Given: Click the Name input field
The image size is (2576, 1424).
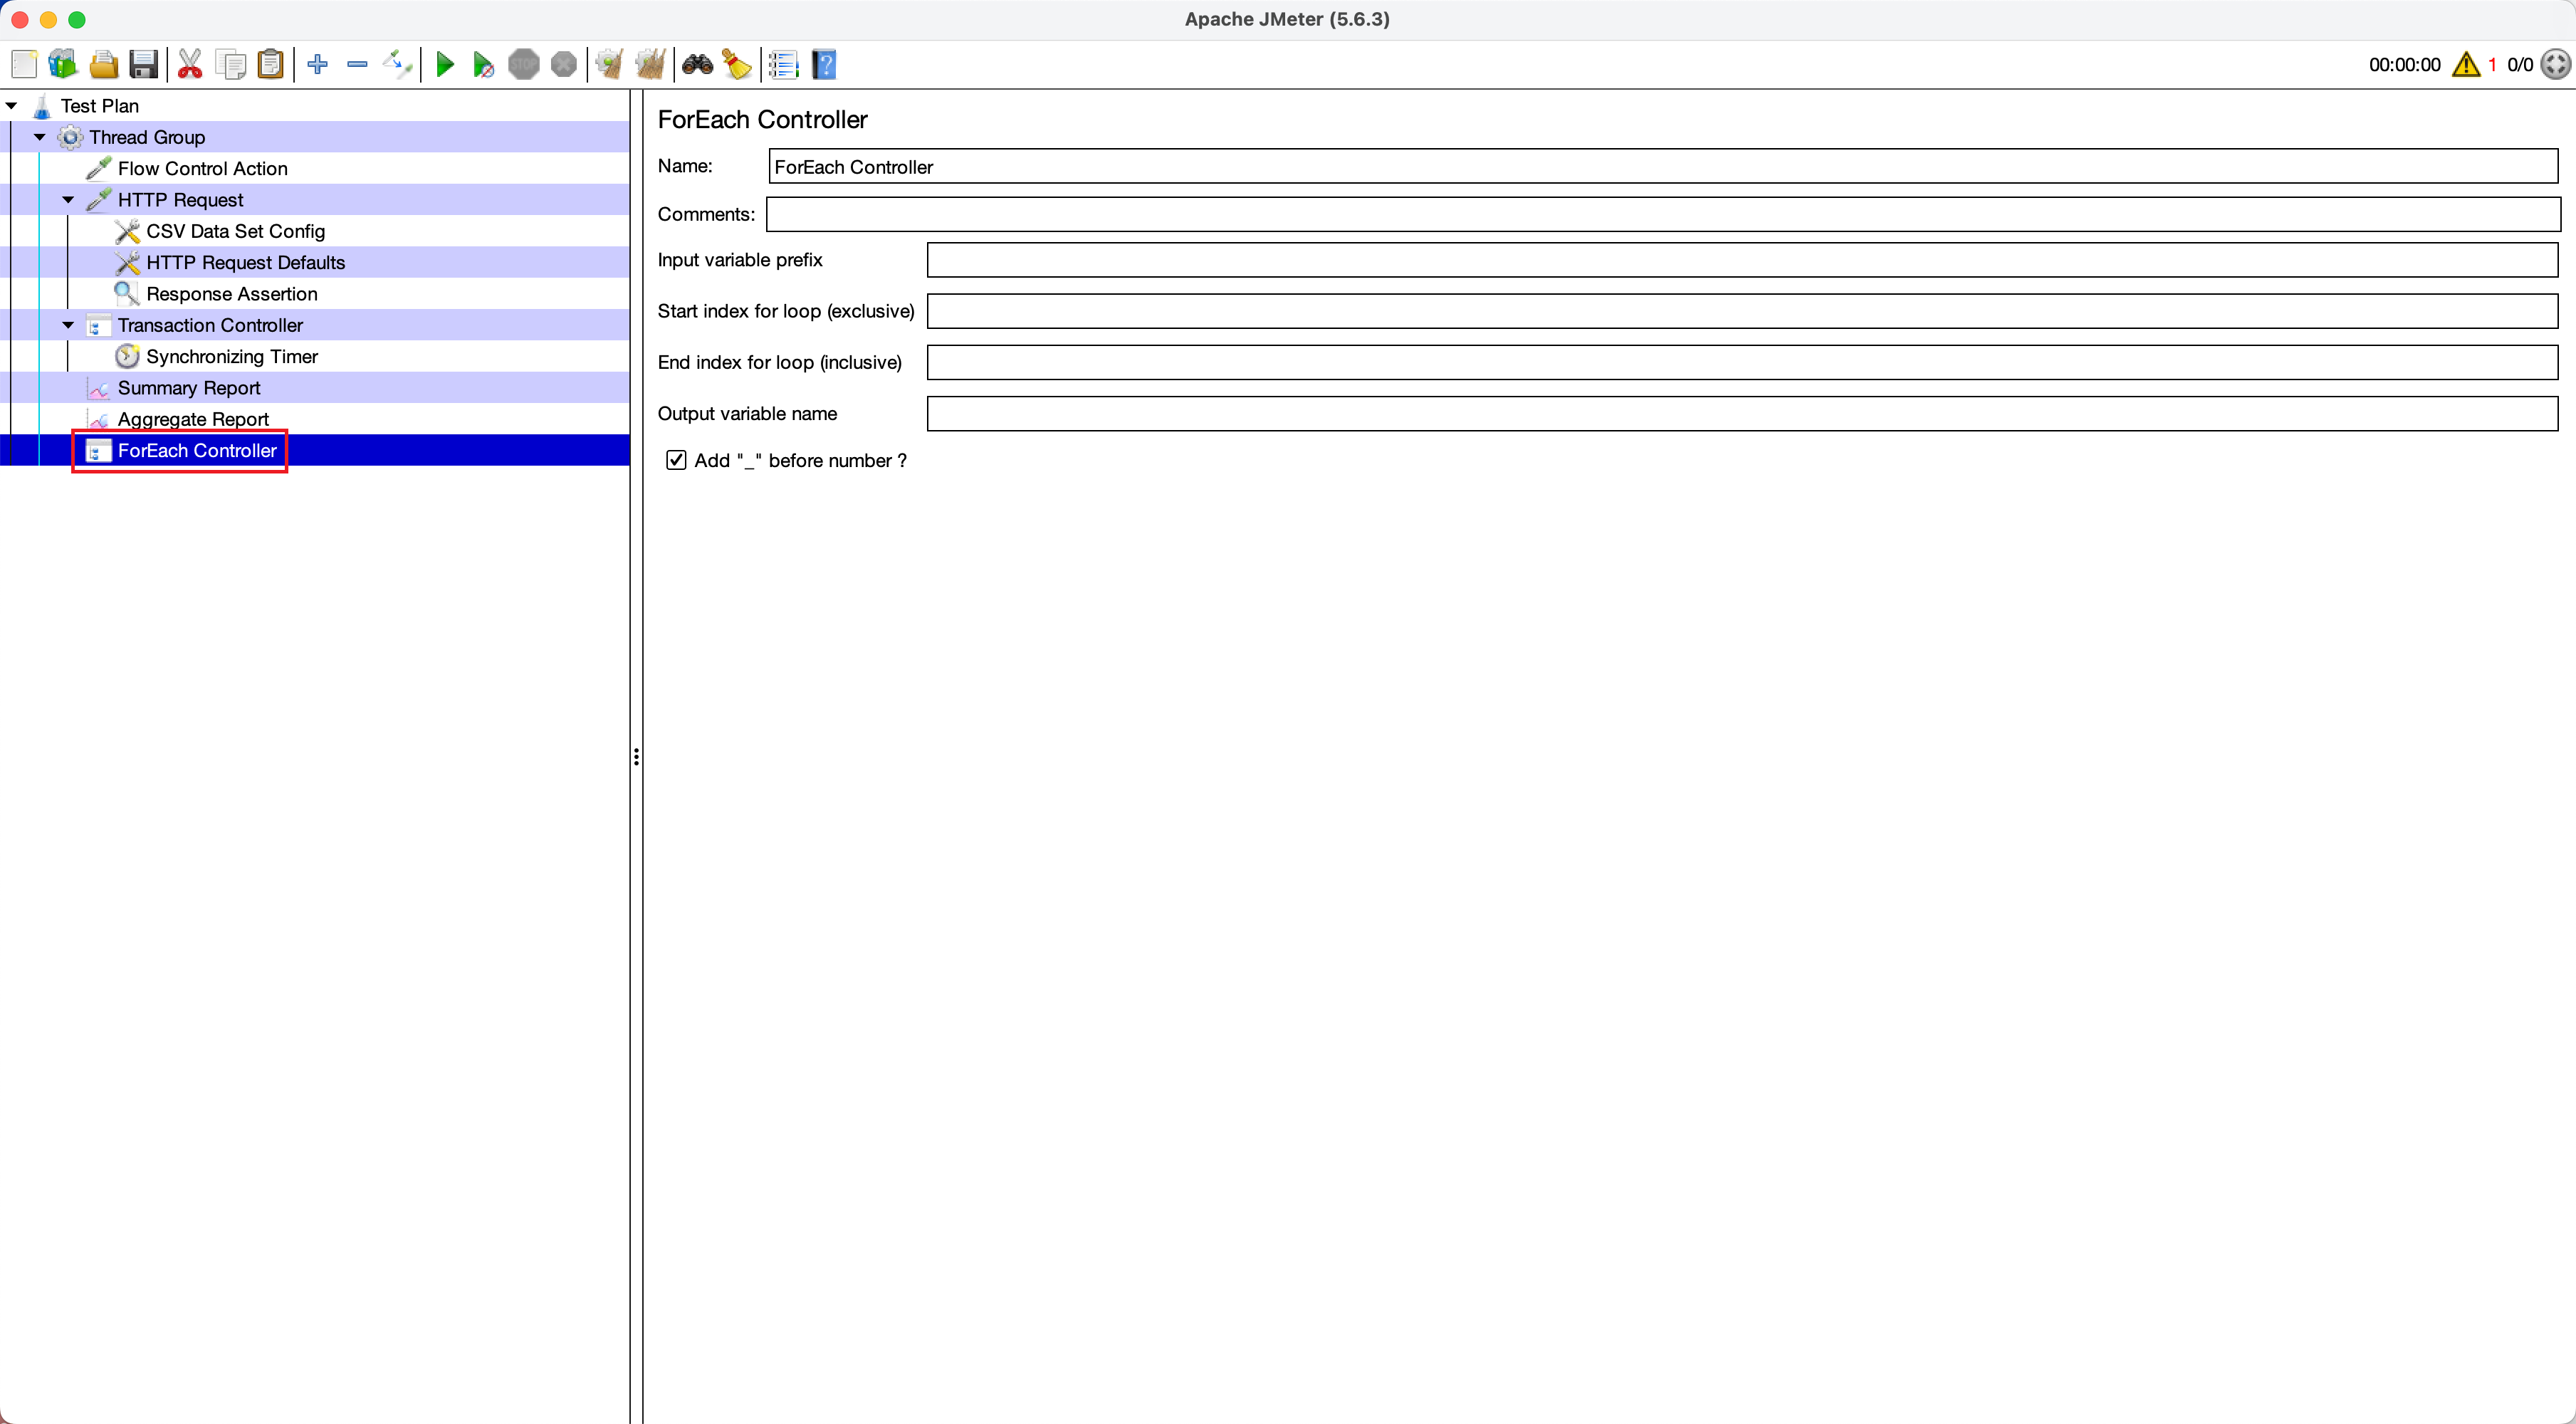Looking at the screenshot, I should (x=1663, y=167).
